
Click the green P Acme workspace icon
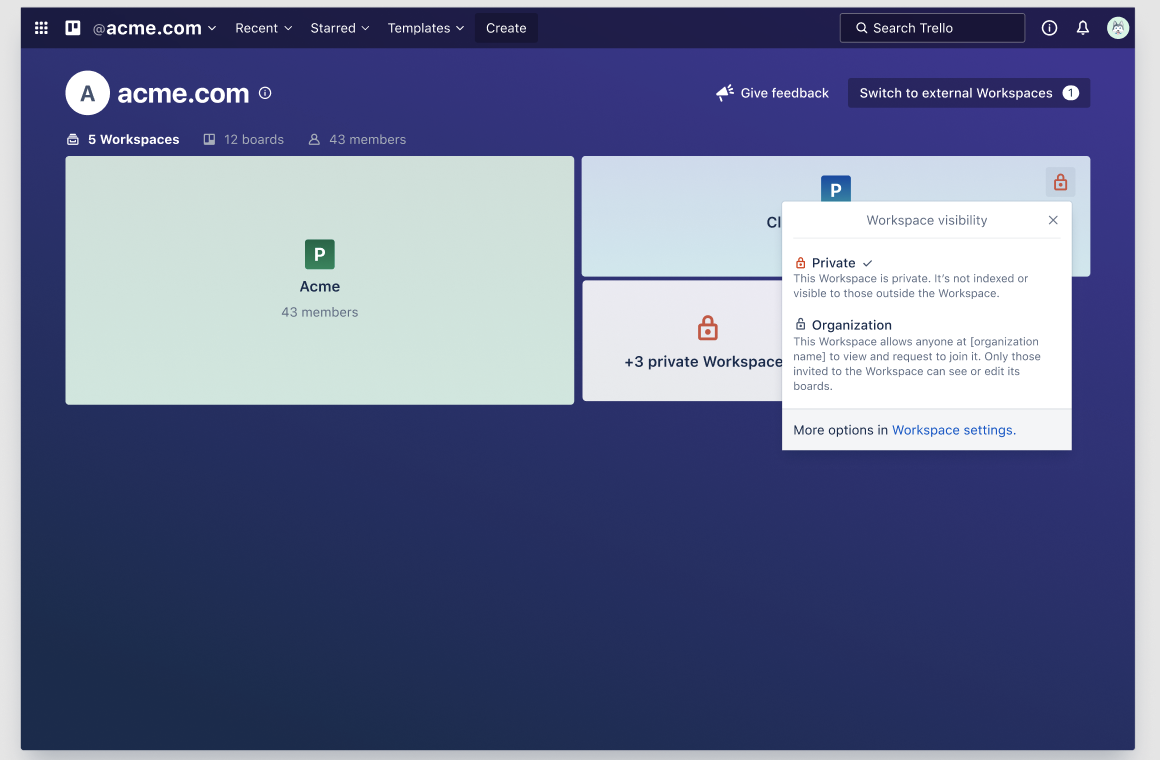pyautogui.click(x=320, y=254)
